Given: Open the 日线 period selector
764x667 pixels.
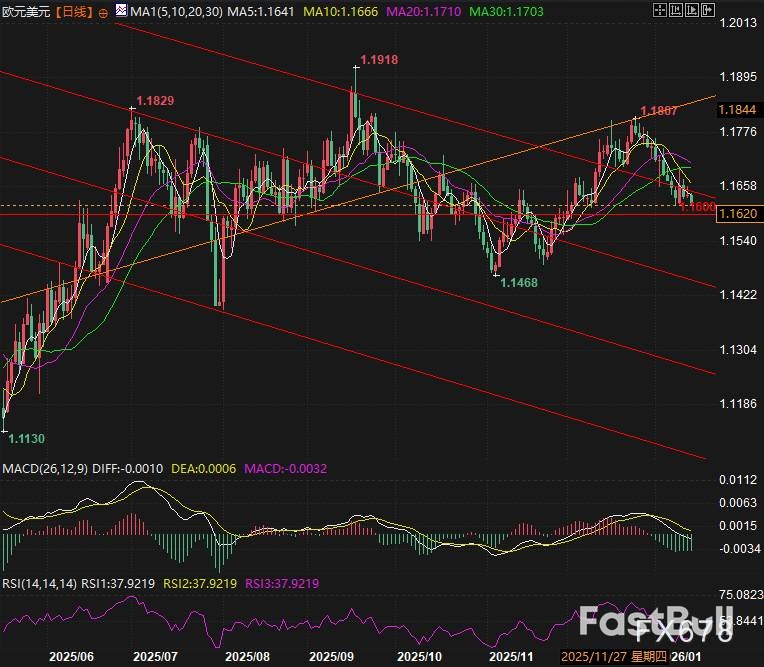Looking at the screenshot, I should (x=72, y=13).
